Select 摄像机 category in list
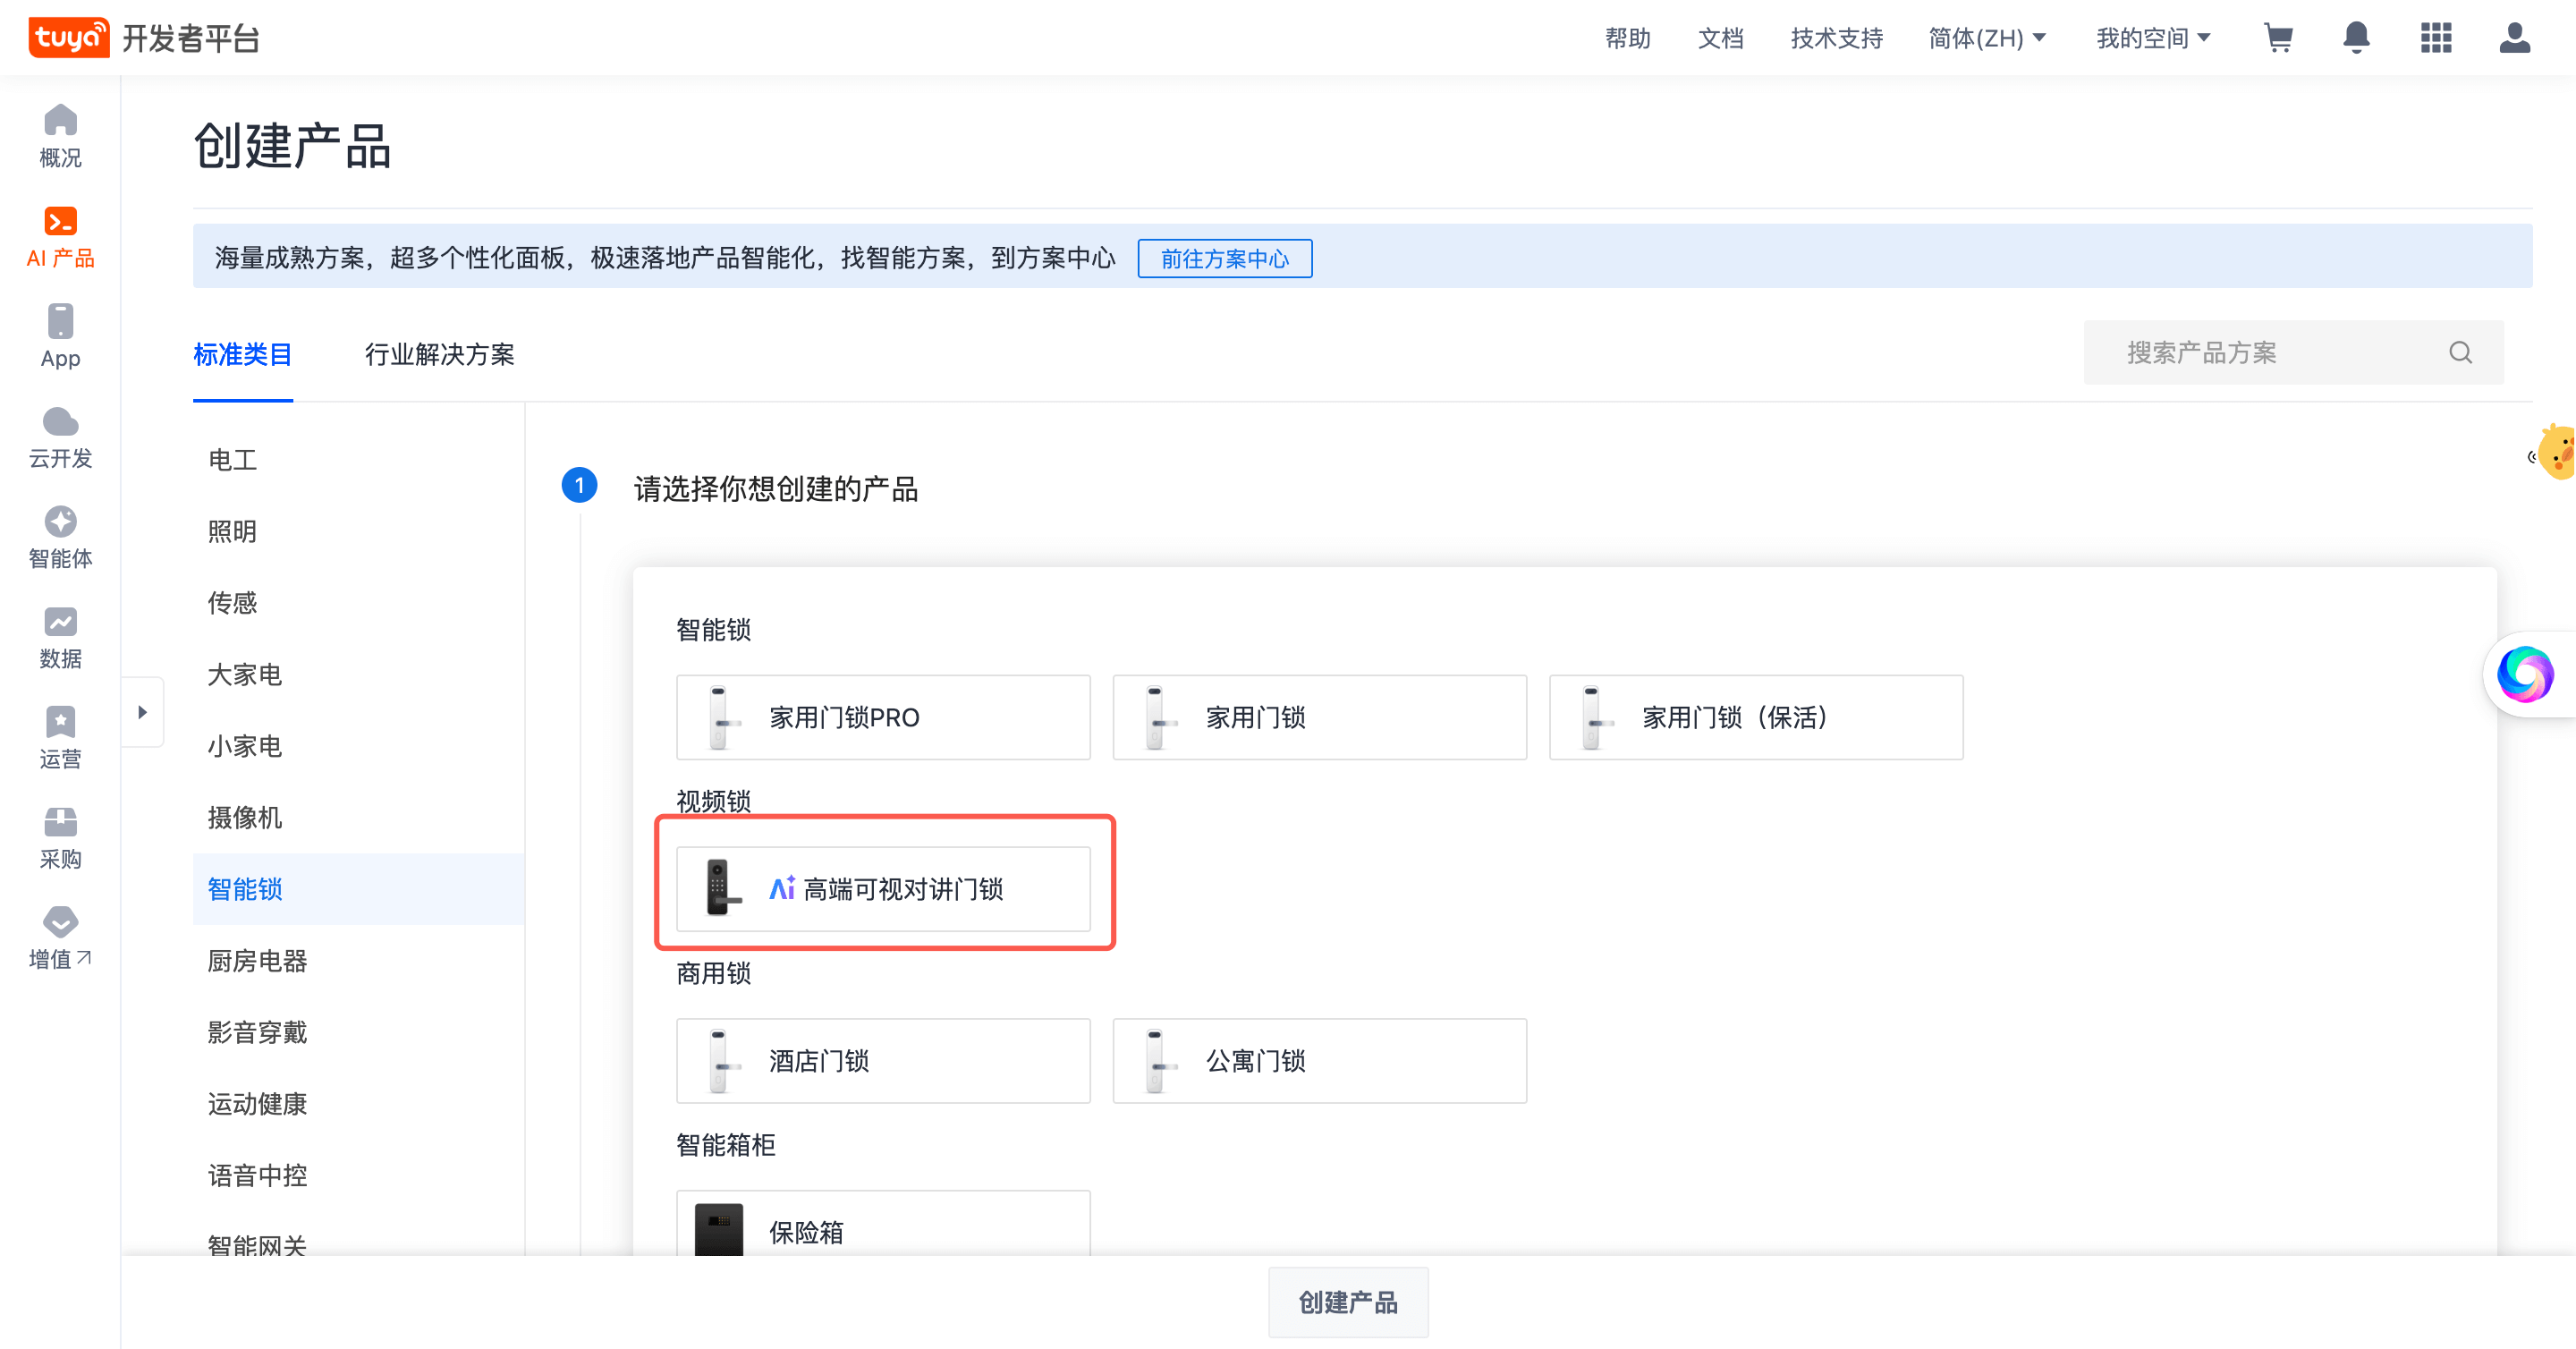Image resolution: width=2576 pixels, height=1349 pixels. (x=245, y=817)
